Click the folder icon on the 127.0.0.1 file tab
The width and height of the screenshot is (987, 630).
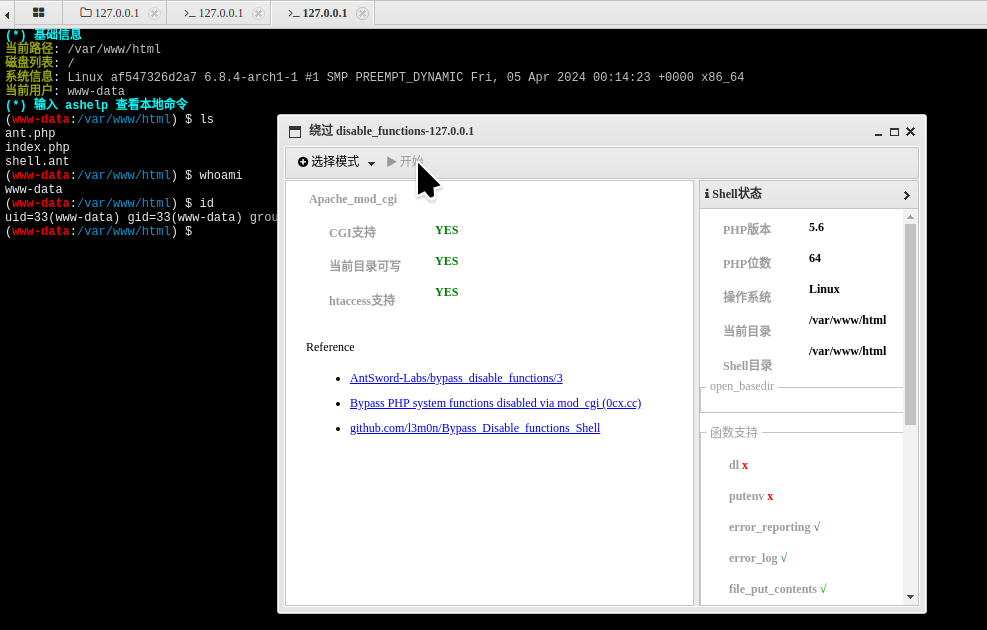[x=87, y=13]
